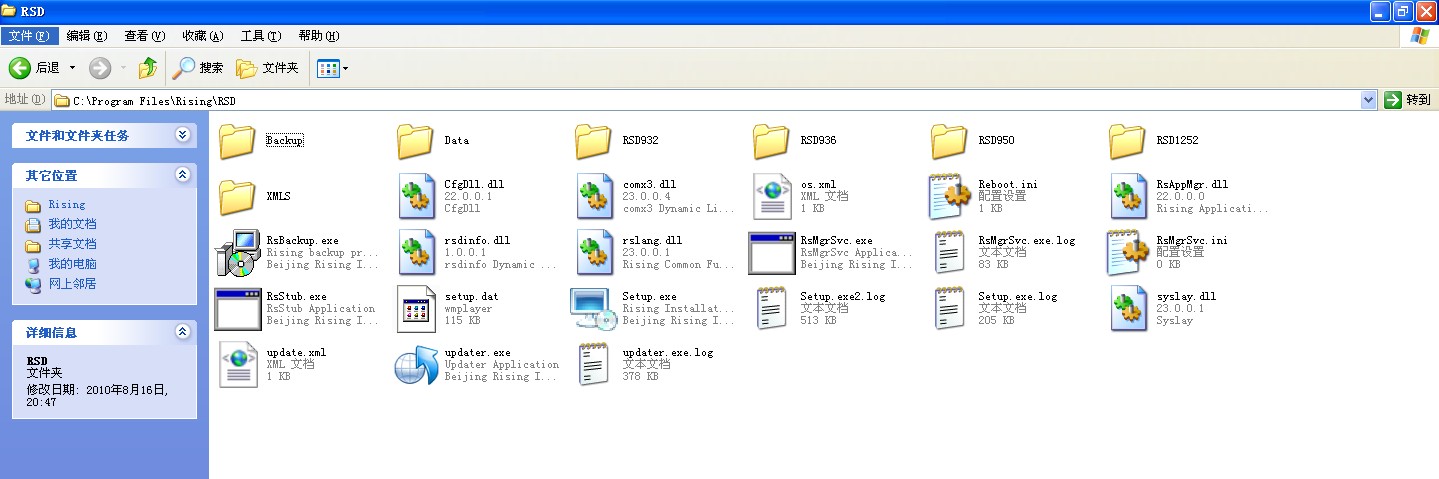Select the updater.exe globe icon
The width and height of the screenshot is (1439, 479).
[415, 365]
